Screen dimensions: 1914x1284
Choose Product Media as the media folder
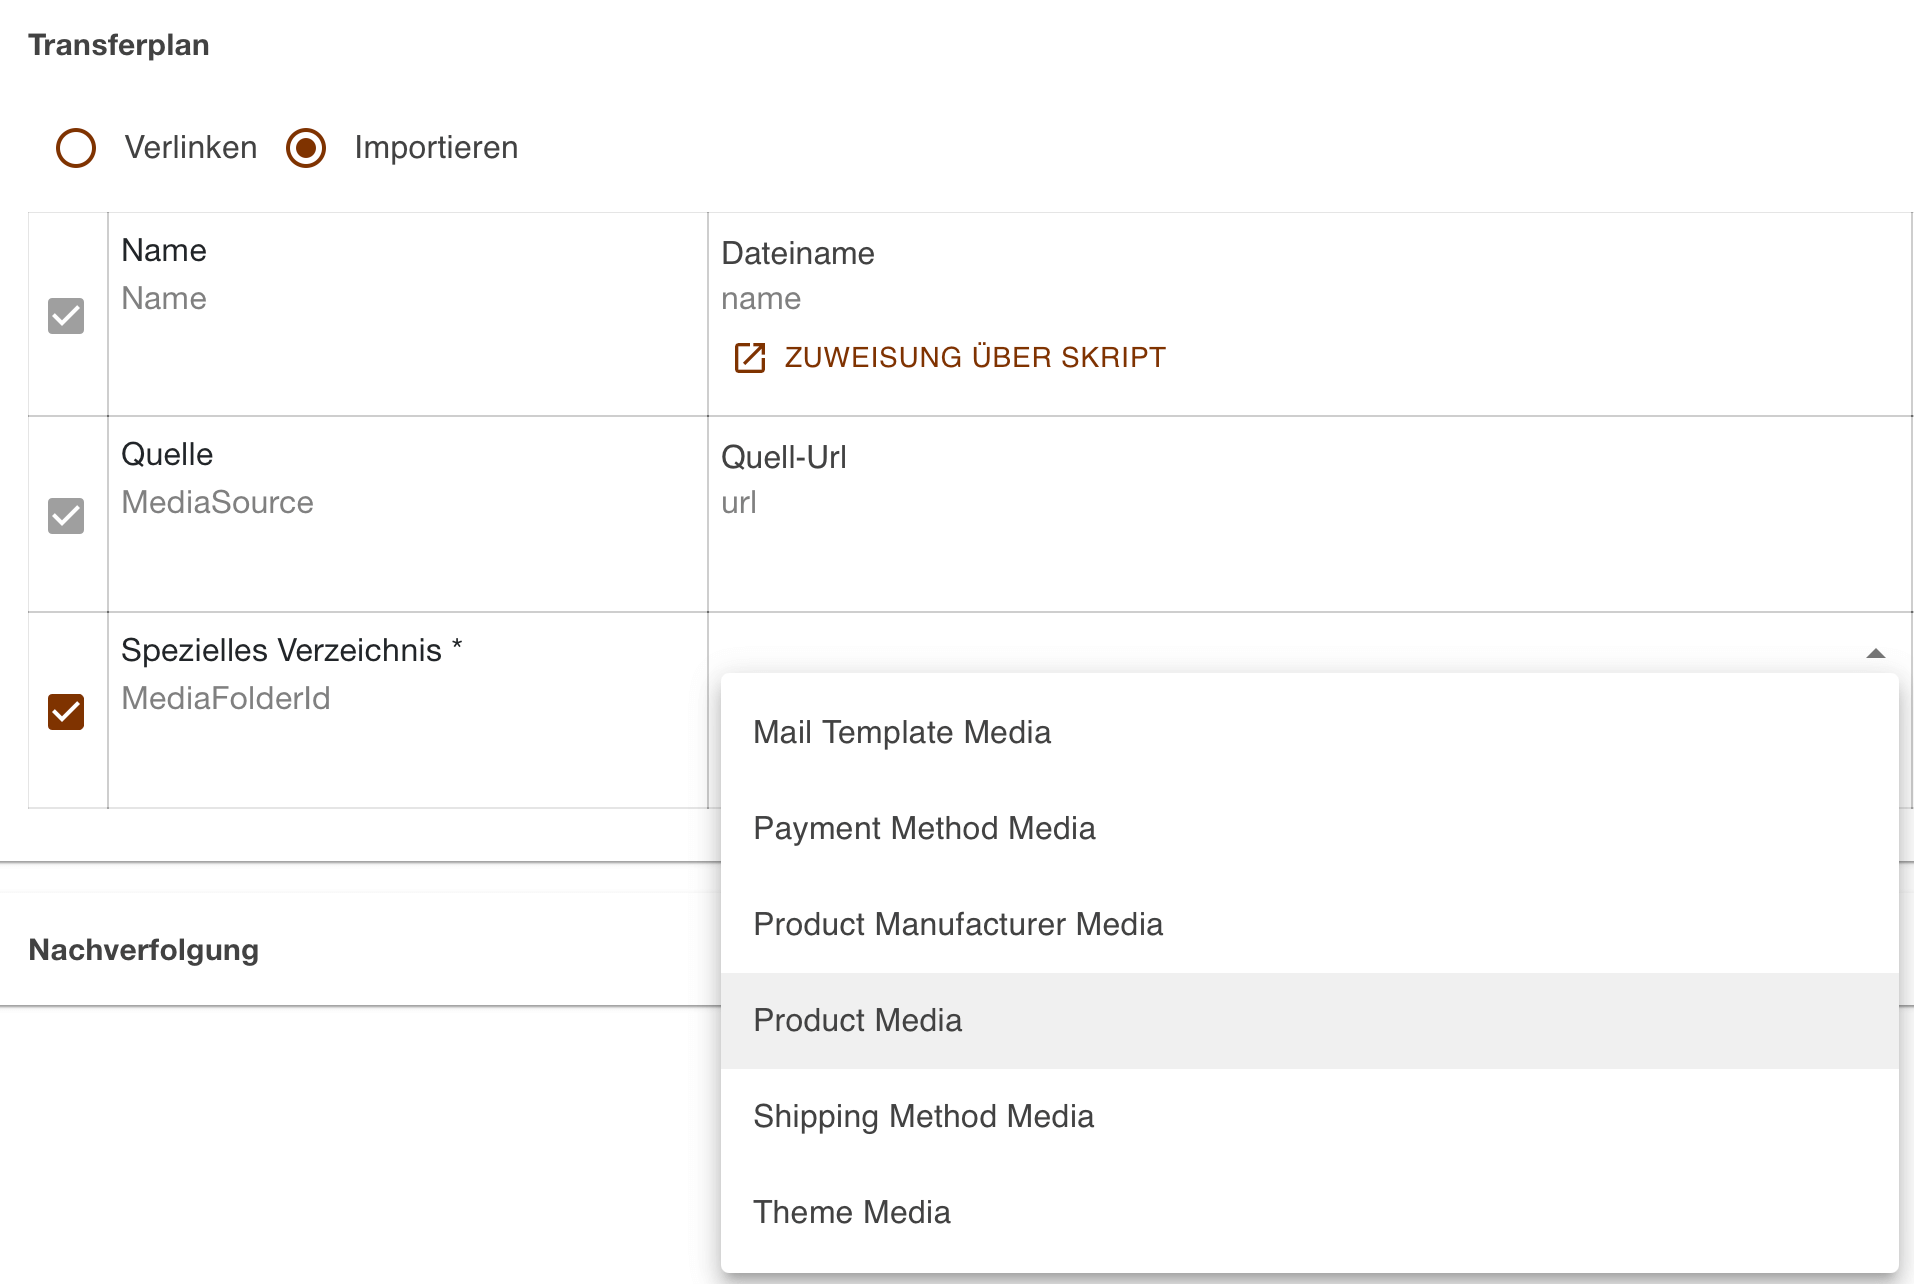(857, 1020)
